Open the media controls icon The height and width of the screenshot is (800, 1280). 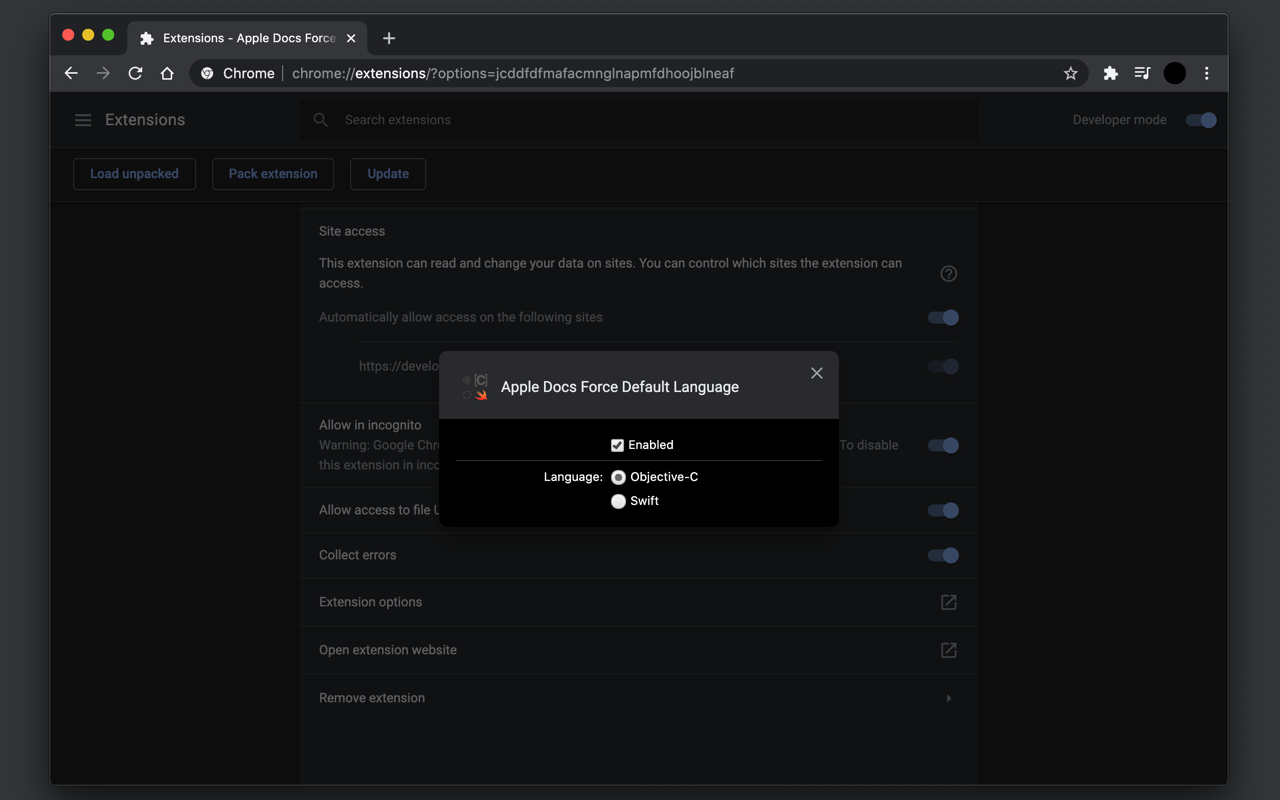(1142, 73)
